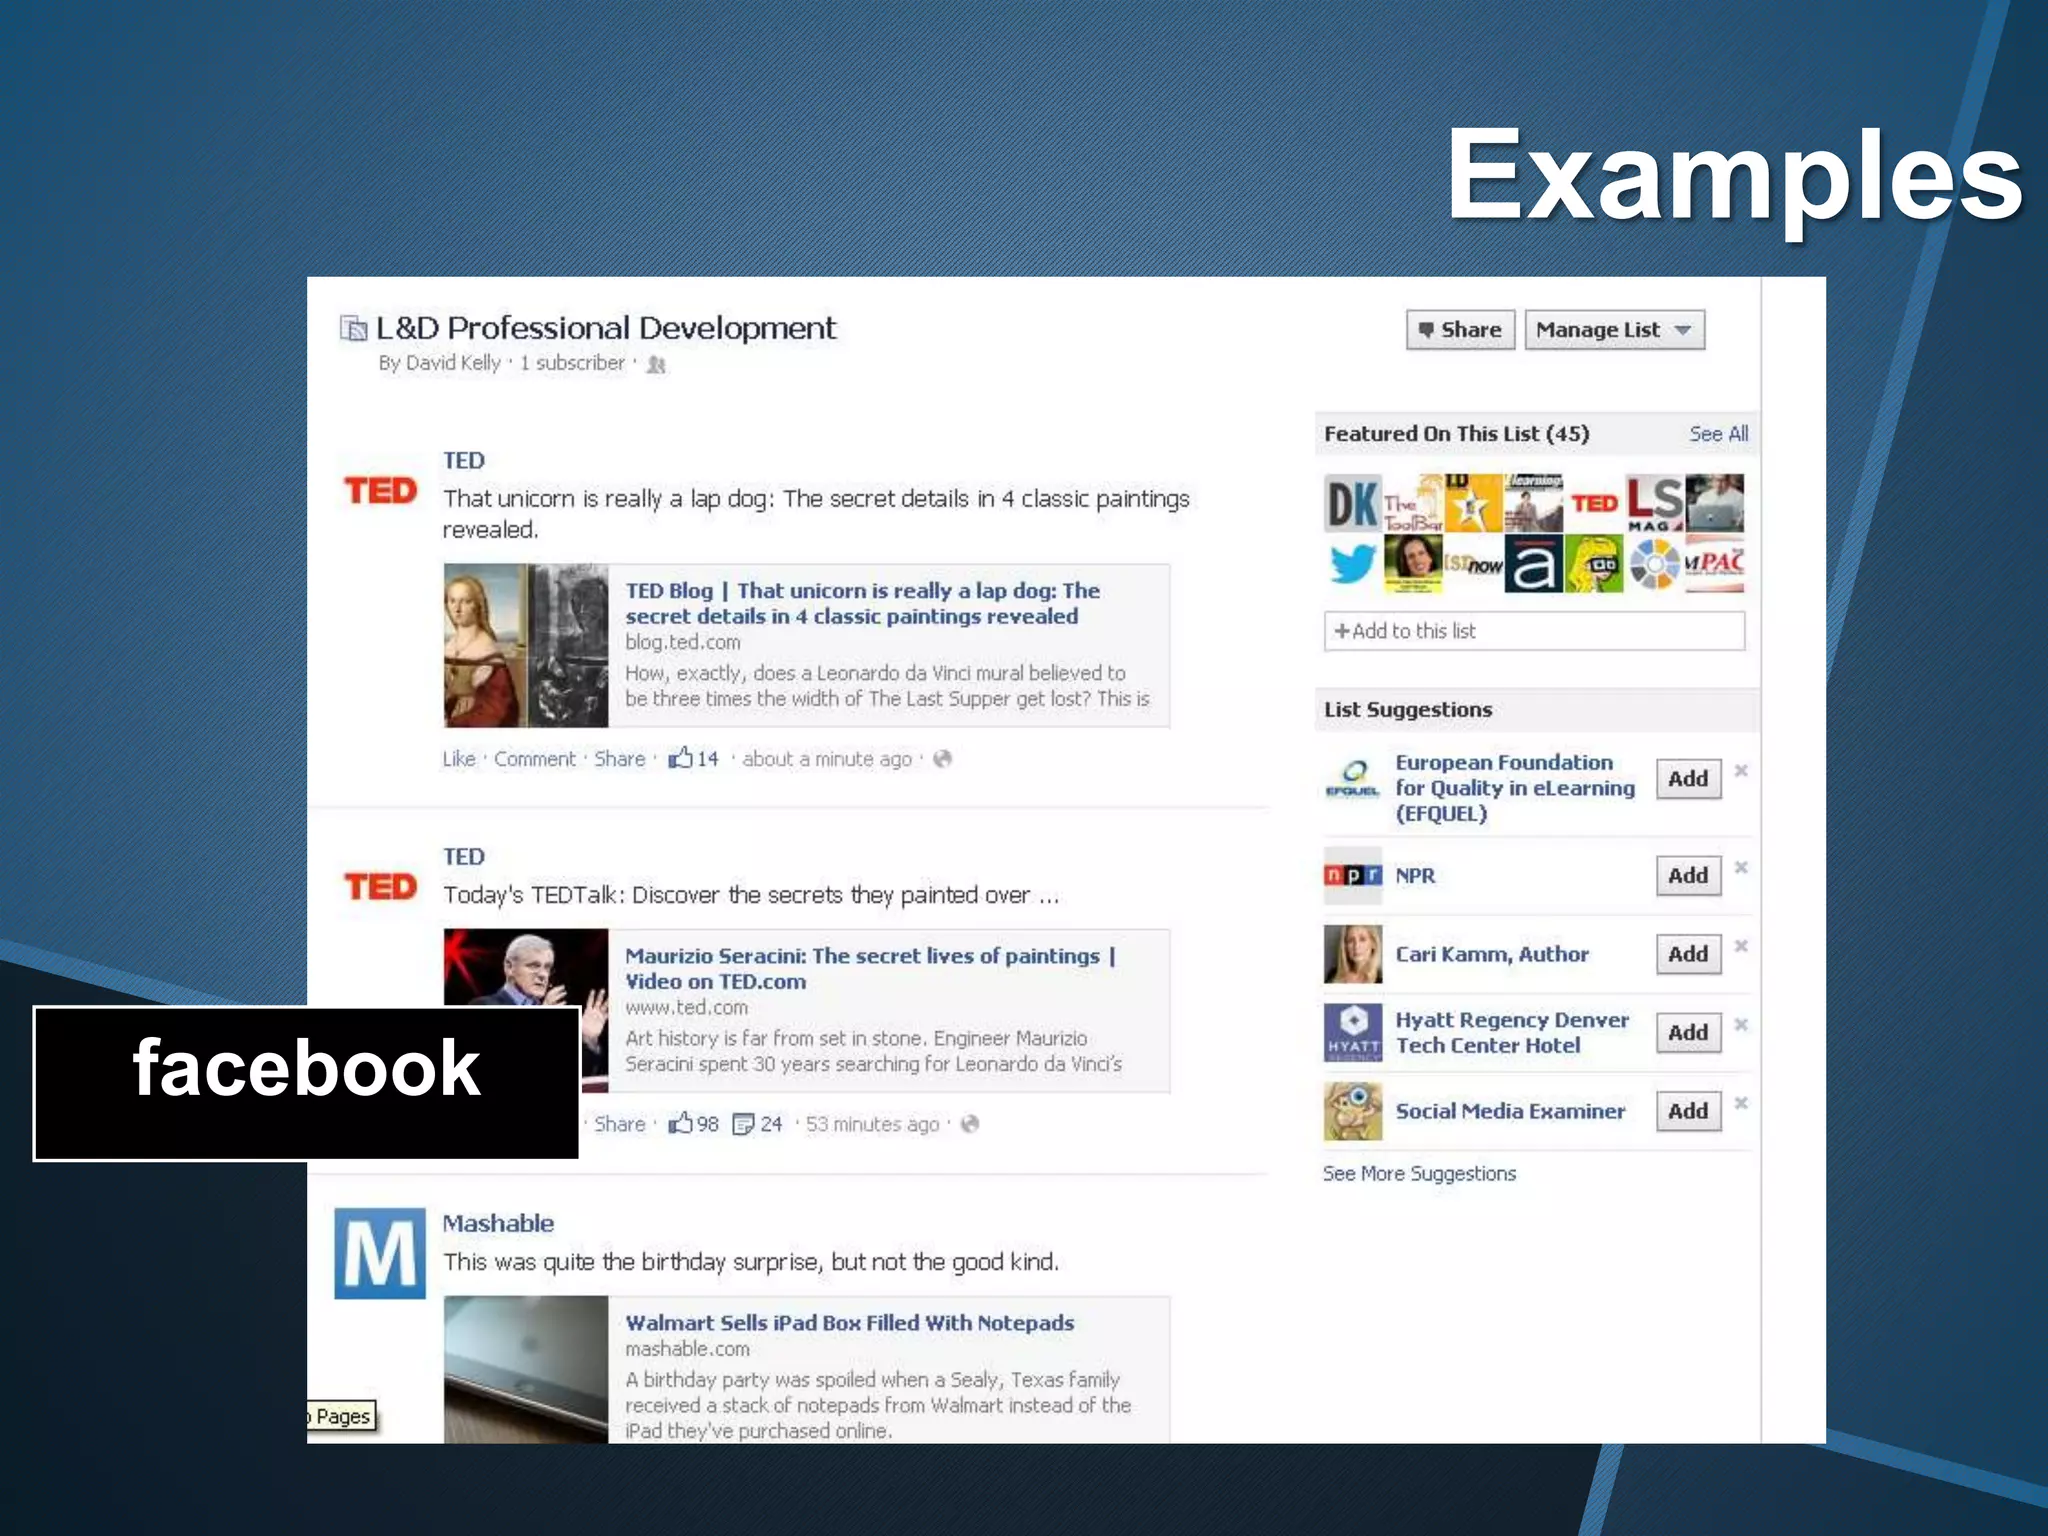Like the TED unicorn post
Screen dimensions: 2048x1536
[x=459, y=759]
